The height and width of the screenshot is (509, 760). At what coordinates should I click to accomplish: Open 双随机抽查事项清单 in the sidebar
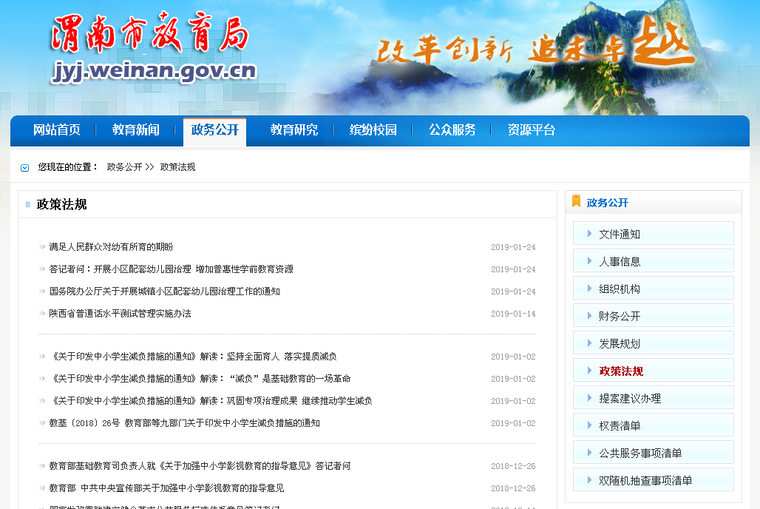pyautogui.click(x=653, y=480)
